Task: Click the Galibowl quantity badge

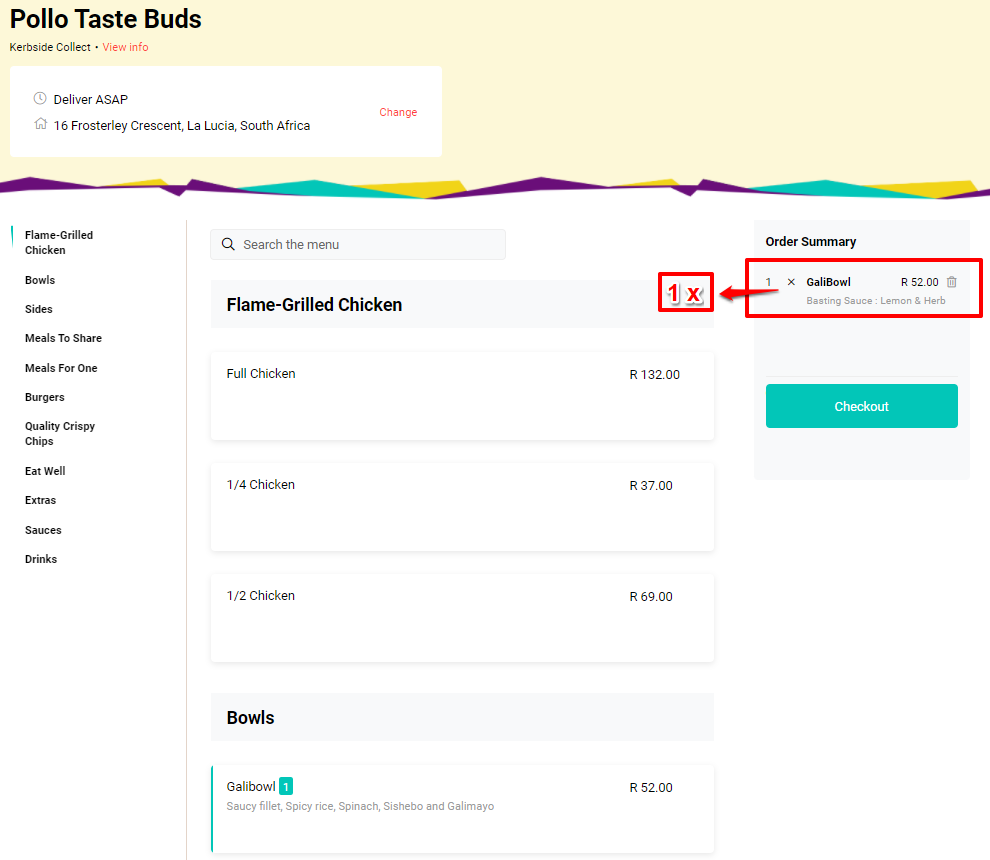Action: click(286, 786)
